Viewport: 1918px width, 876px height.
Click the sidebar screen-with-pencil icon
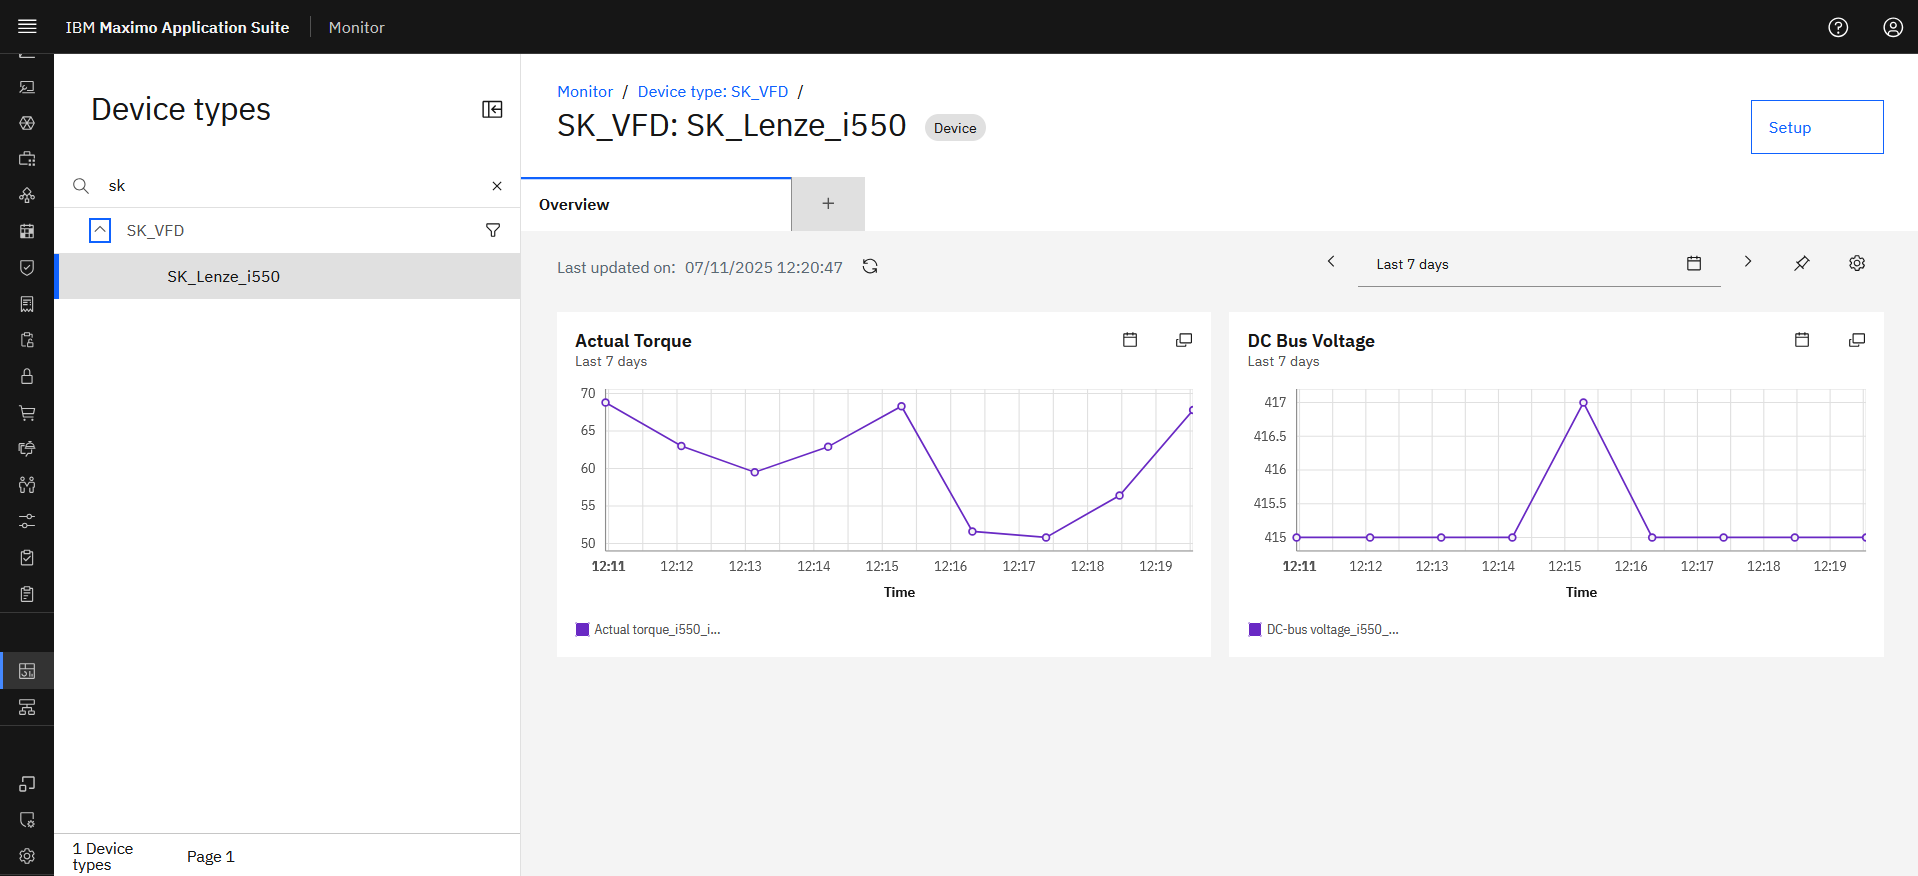[27, 87]
